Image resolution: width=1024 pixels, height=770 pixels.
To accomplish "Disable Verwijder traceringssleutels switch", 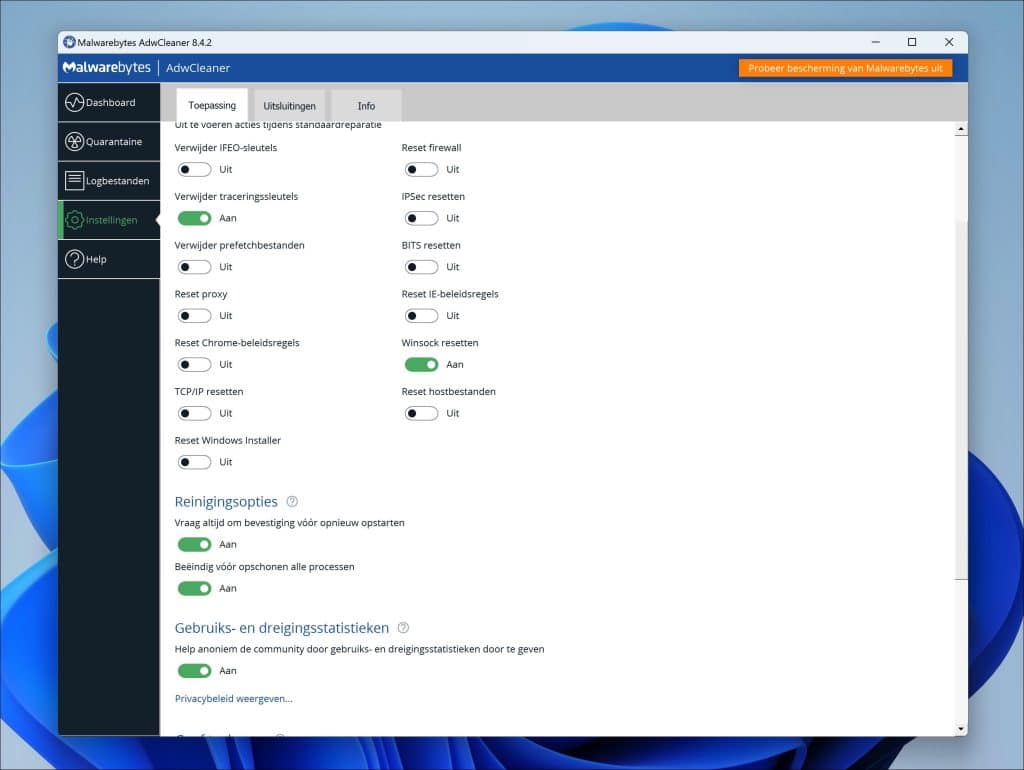I will click(194, 218).
